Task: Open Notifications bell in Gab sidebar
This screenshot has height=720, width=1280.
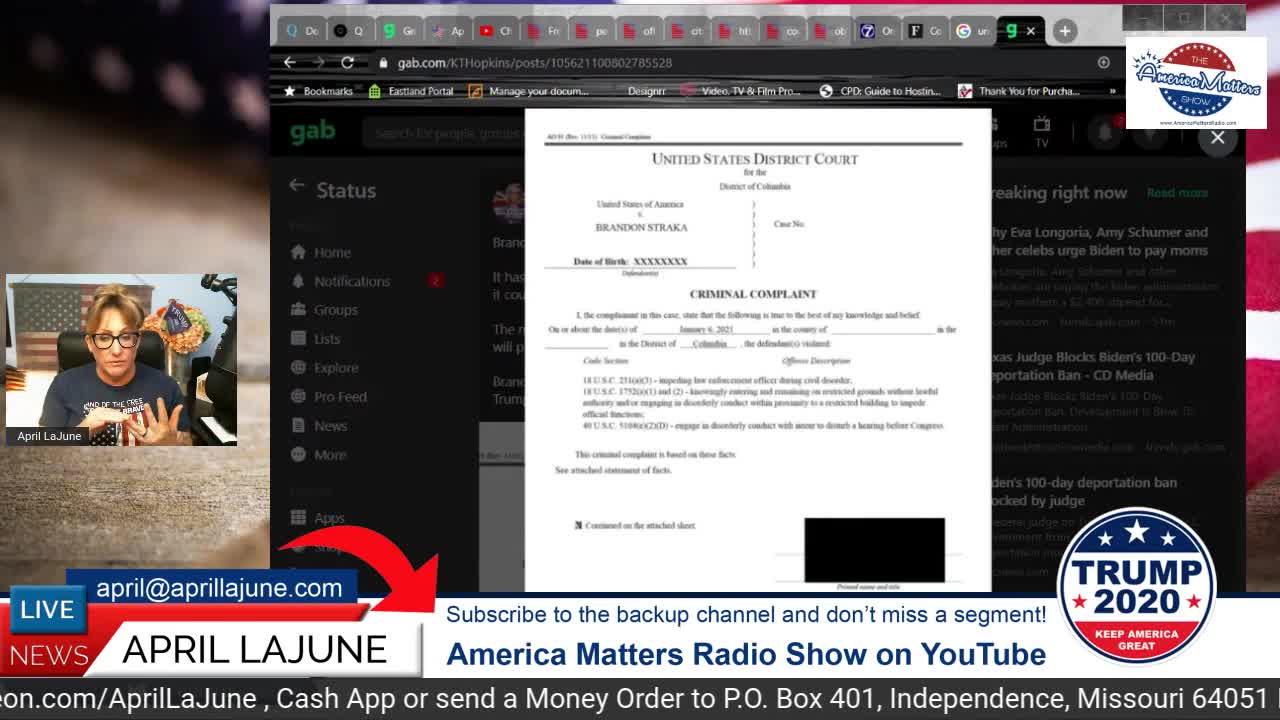Action: 340,281
